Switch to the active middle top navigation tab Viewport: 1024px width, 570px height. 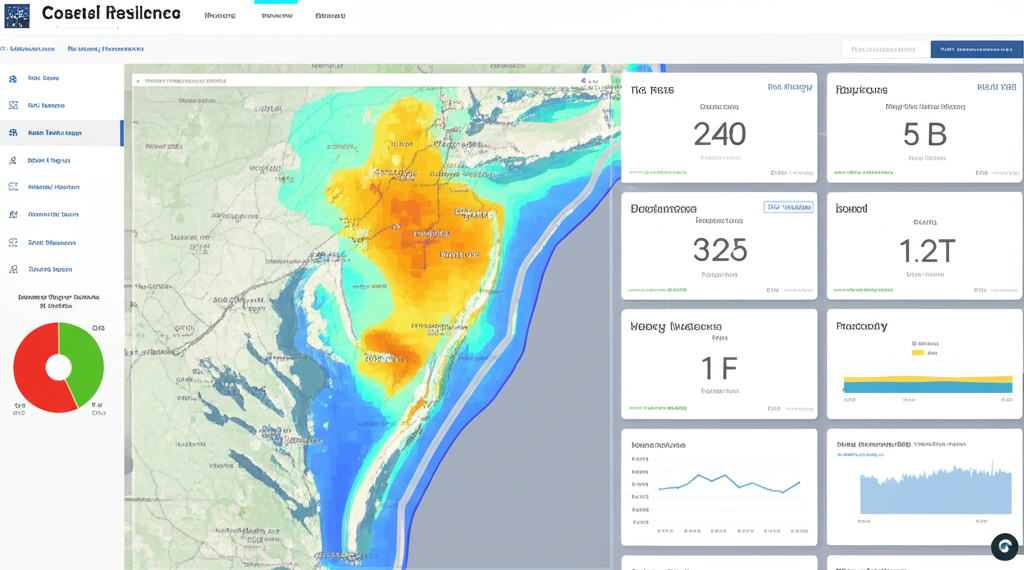pos(277,16)
